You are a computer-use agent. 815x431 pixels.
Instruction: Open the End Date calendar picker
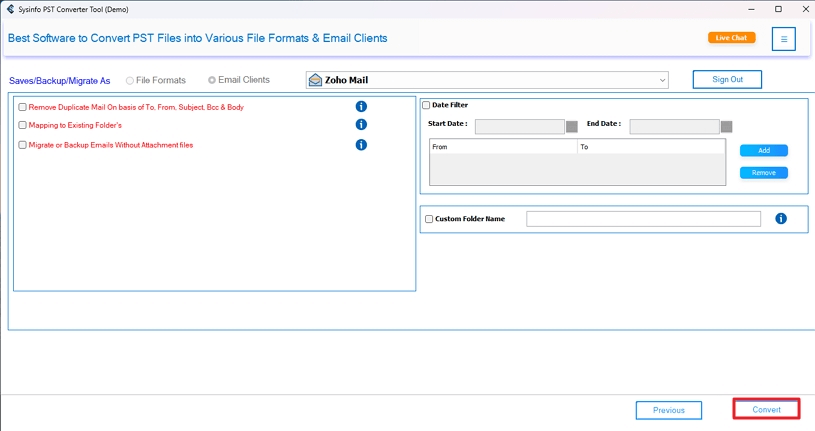click(x=727, y=127)
